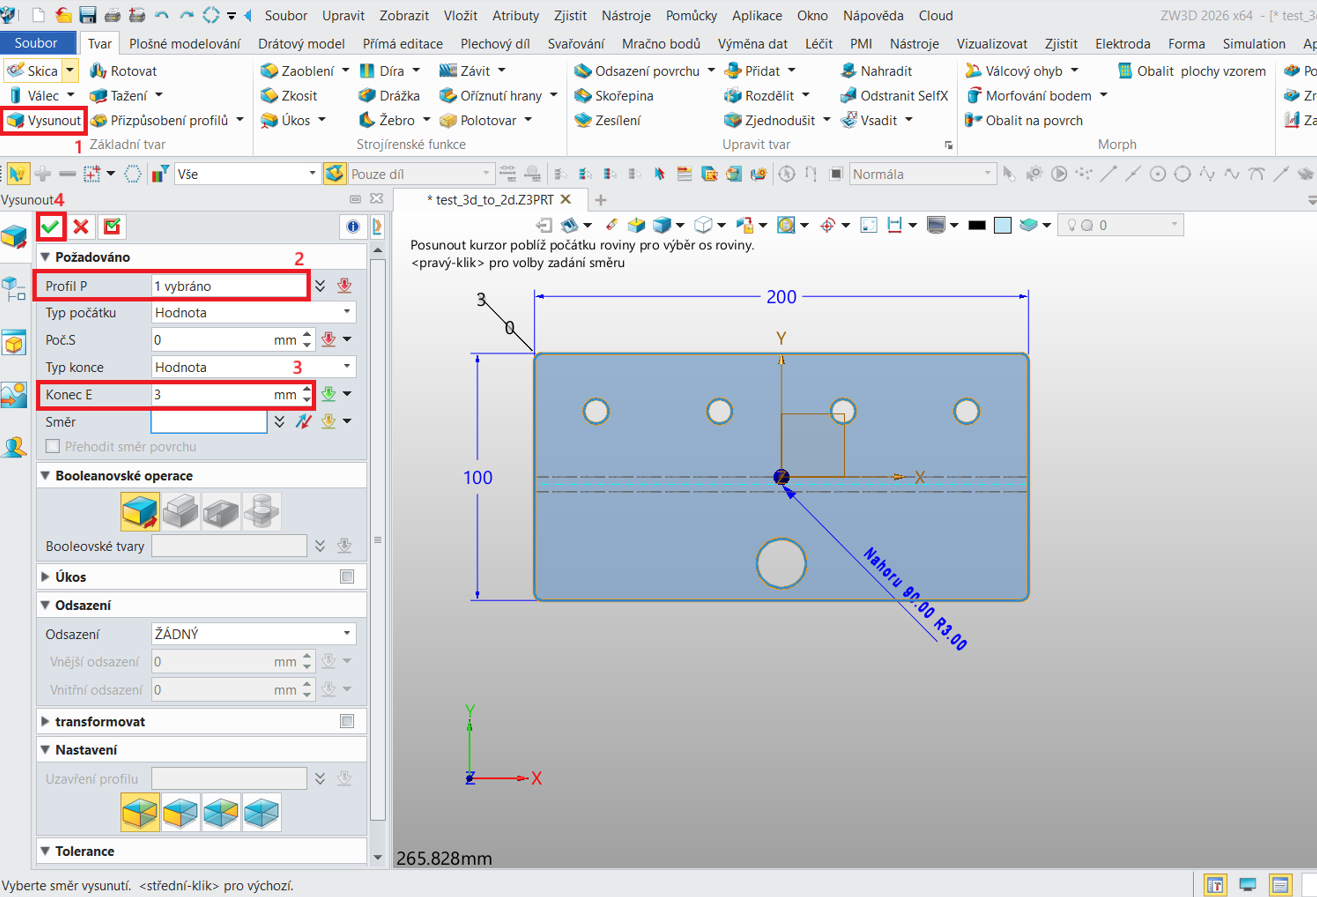The height and width of the screenshot is (897, 1317).
Task: Cancel the extrude with red X
Action: pos(81,227)
